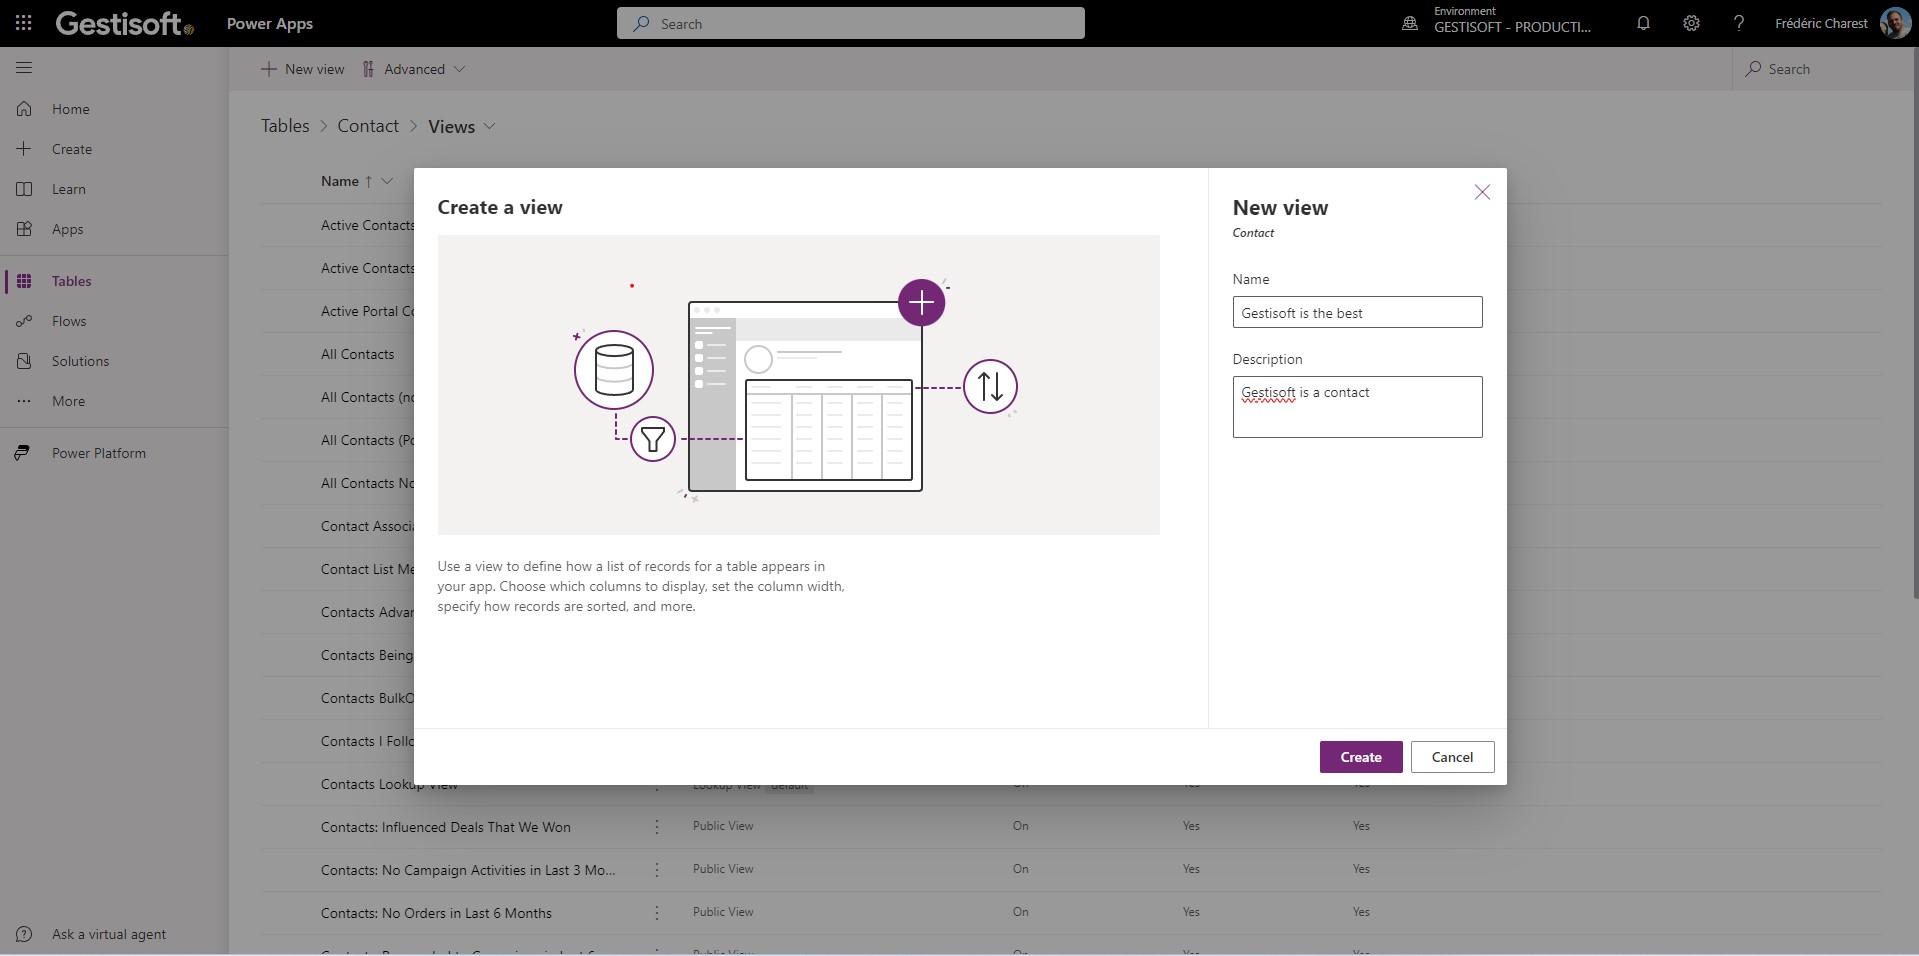Click the top search magnifier icon
The height and width of the screenshot is (956, 1919).
pos(641,23)
